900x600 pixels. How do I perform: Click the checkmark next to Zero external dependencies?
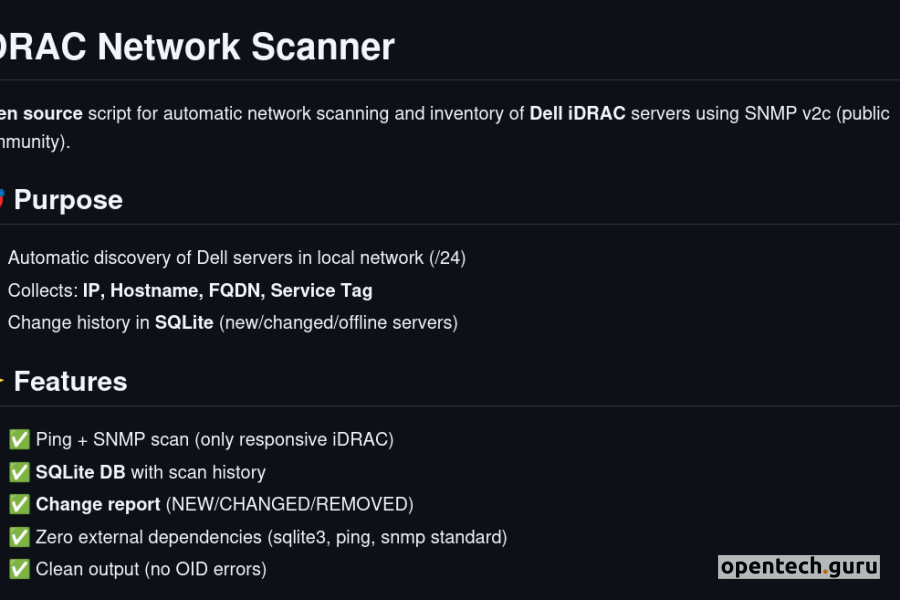pyautogui.click(x=19, y=537)
